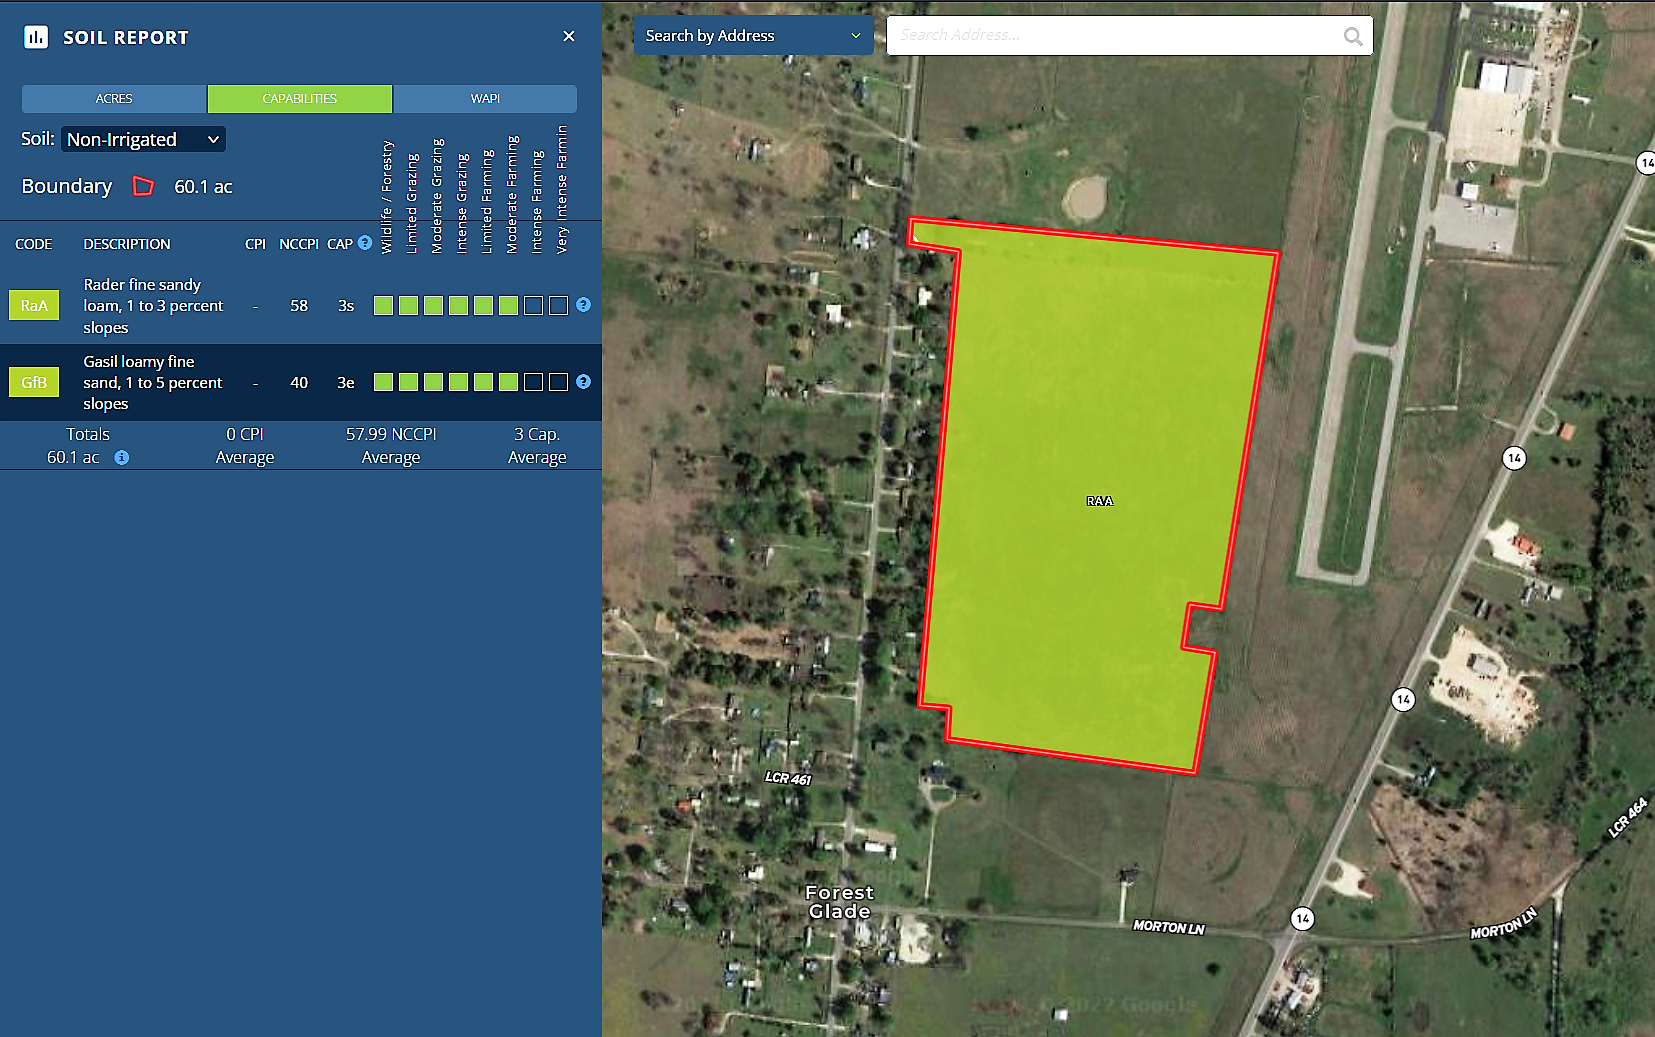Switch to the WAPI tab
Viewport: 1655px width, 1037px height.
point(485,99)
